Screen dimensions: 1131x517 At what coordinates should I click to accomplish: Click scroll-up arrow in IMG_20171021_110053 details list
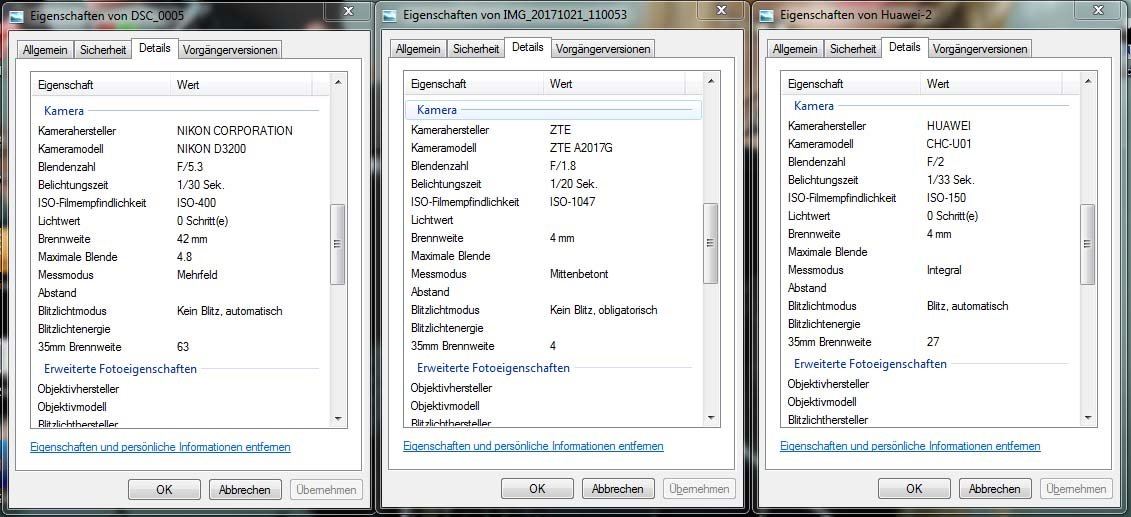(710, 83)
